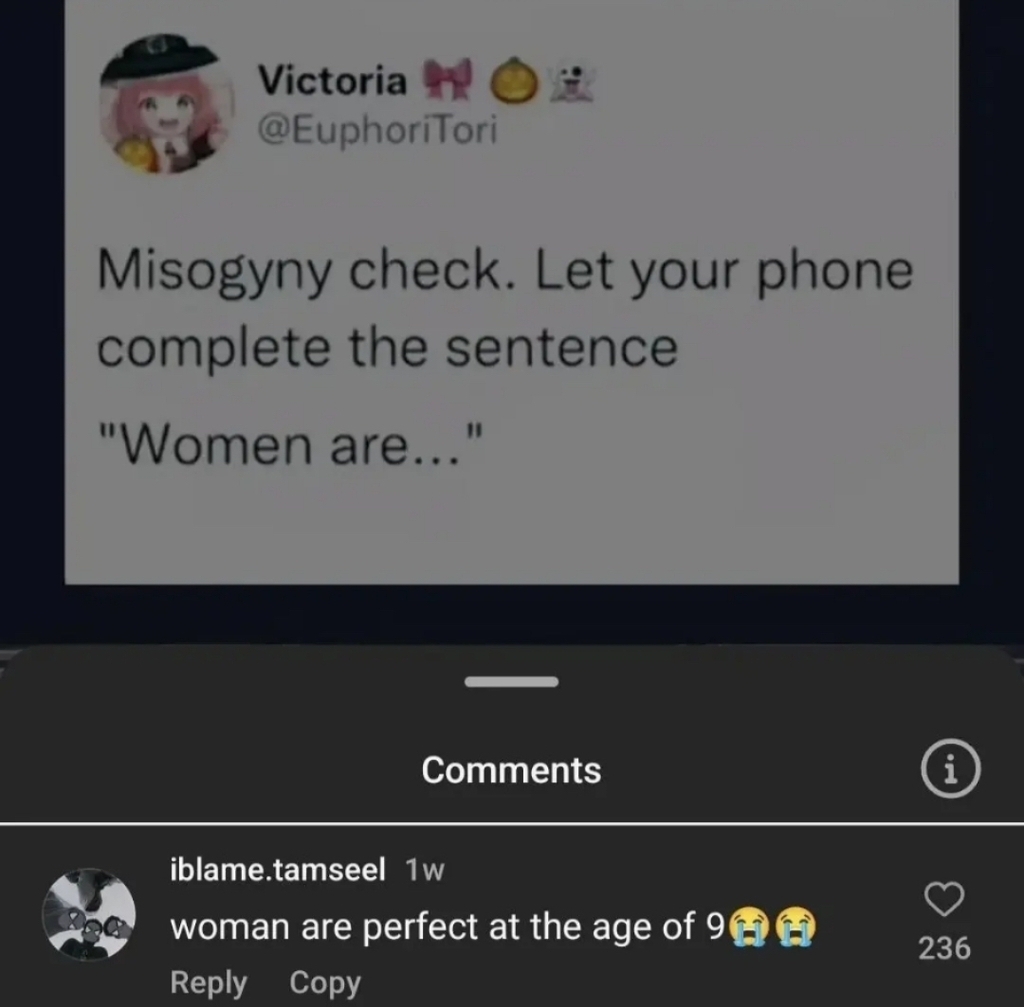The height and width of the screenshot is (1007, 1024).
Task: Tap the Victoria display name
Action: coord(332,80)
